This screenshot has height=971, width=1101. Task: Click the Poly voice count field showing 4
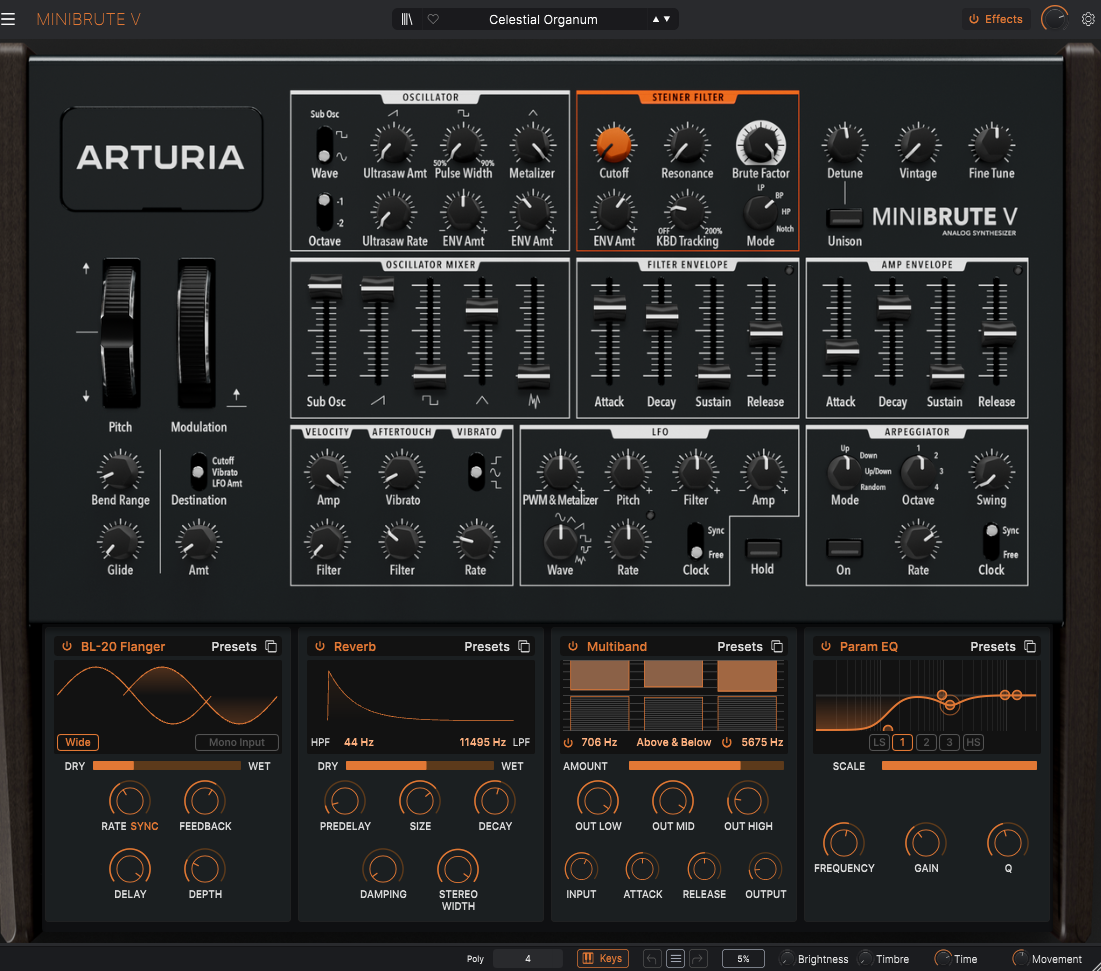point(527,958)
